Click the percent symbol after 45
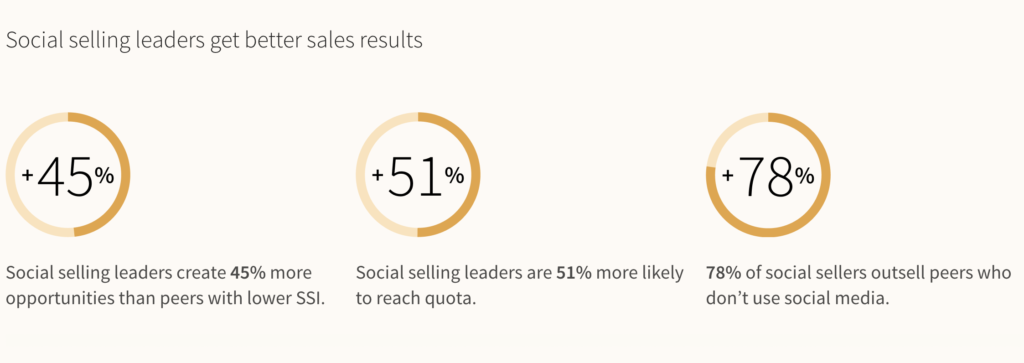Screen dimensions: 1024x363 [x=104, y=175]
